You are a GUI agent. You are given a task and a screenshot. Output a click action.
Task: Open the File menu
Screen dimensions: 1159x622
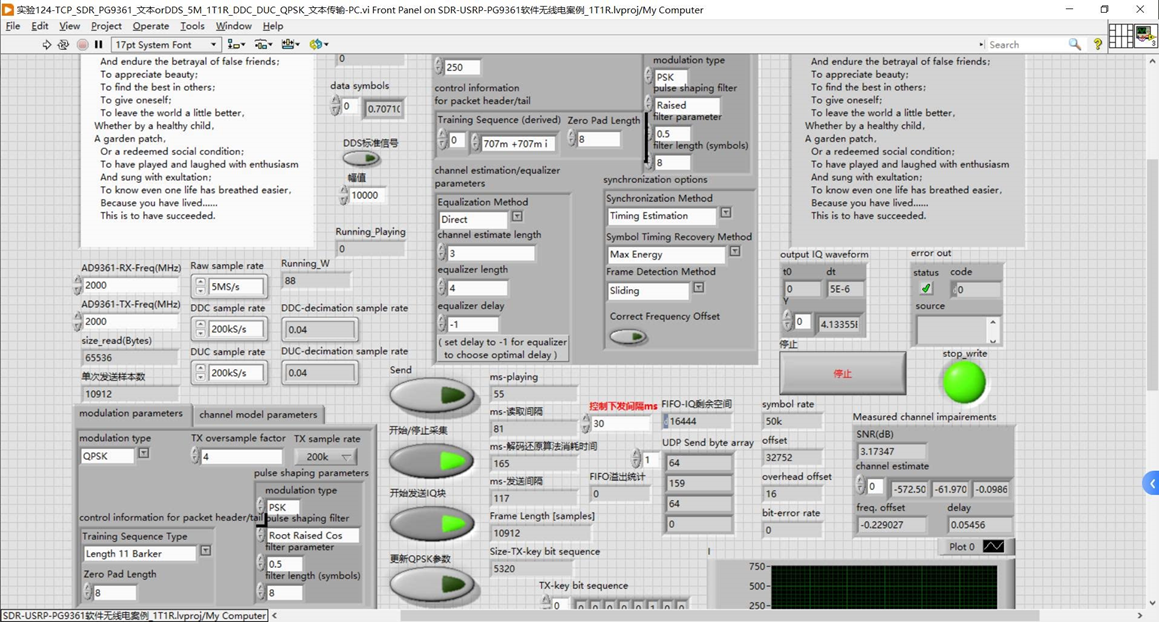pos(13,26)
